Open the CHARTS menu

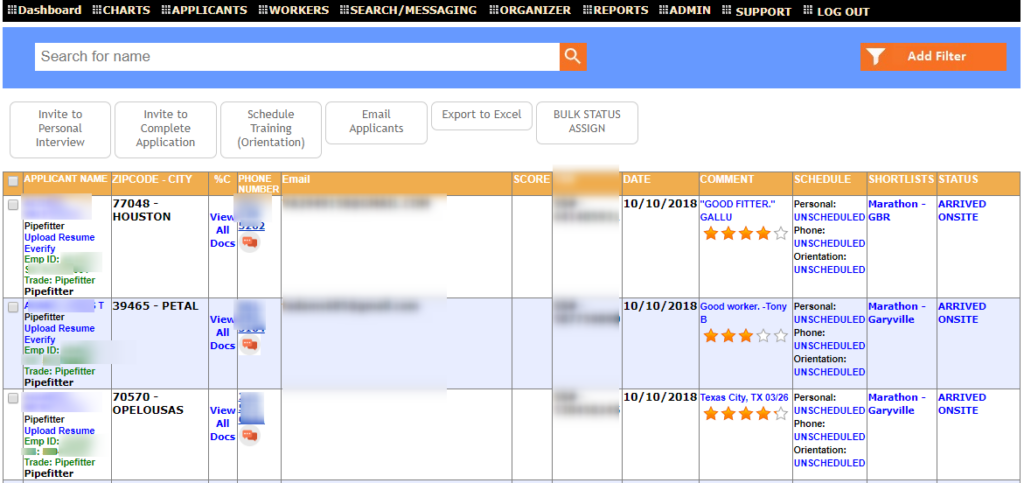pos(121,10)
